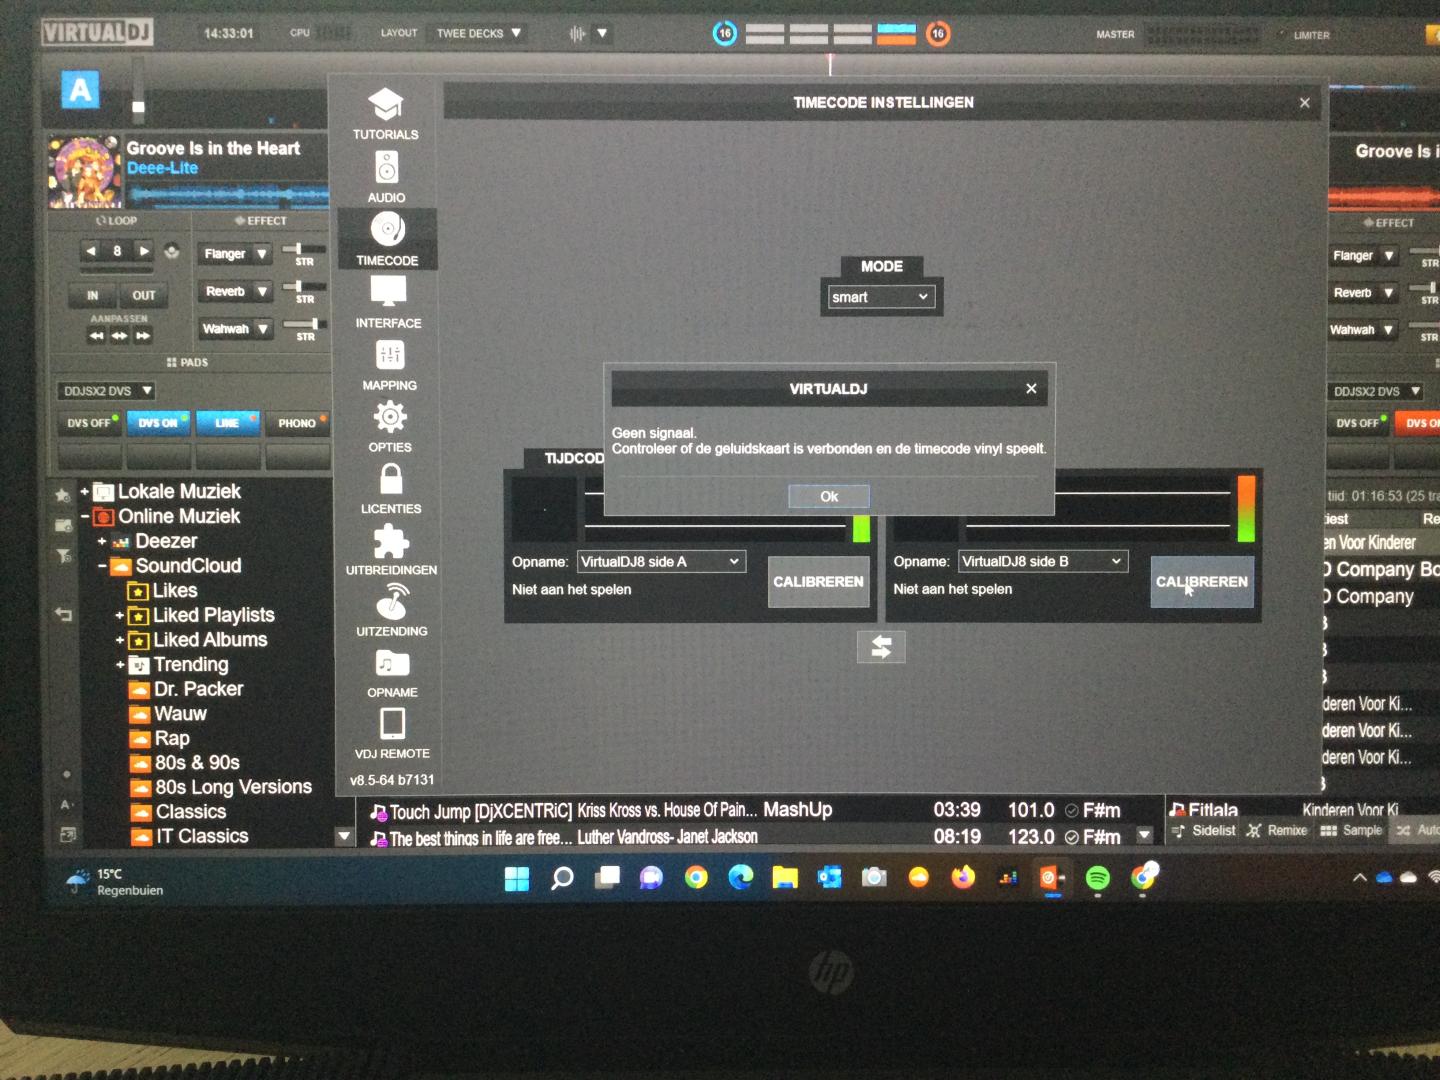The width and height of the screenshot is (1440, 1080).
Task: Expand the Lokale Muziek folder
Action: [x=85, y=491]
